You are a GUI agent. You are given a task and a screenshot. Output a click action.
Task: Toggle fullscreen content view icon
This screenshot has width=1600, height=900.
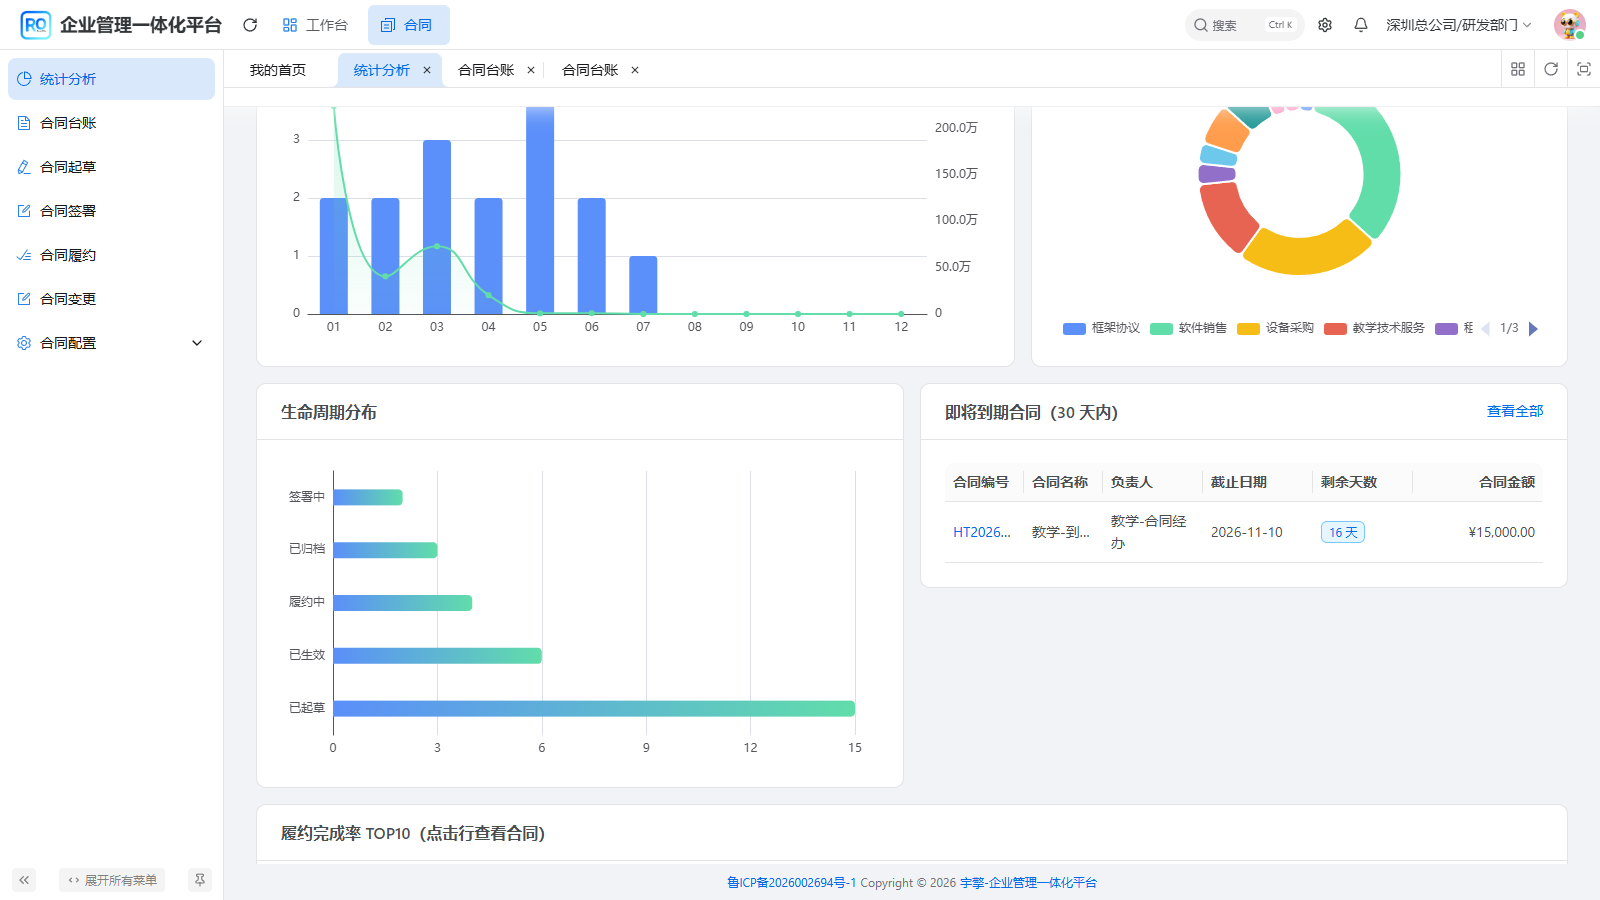pyautogui.click(x=1584, y=69)
